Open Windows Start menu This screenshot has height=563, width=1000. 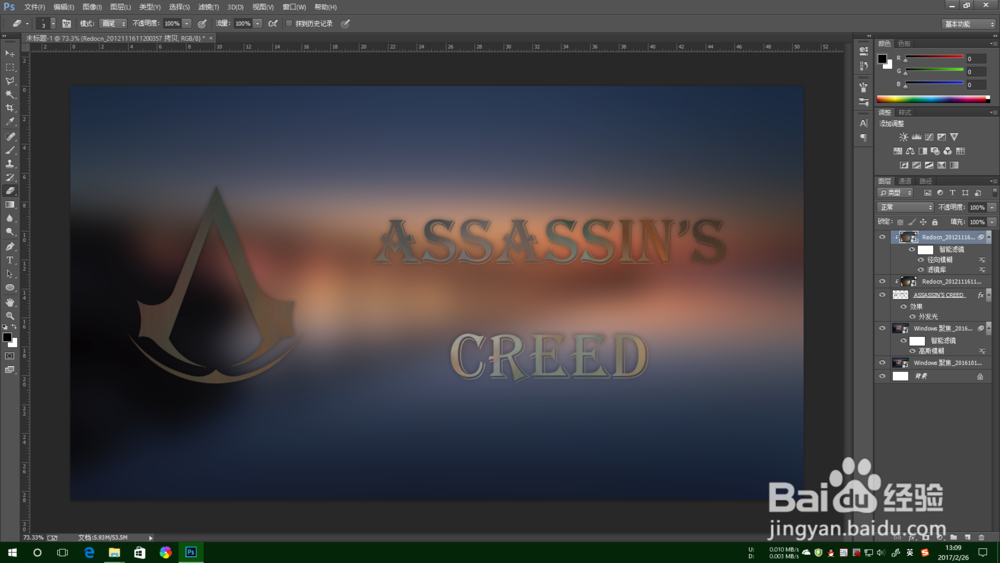pos(11,552)
